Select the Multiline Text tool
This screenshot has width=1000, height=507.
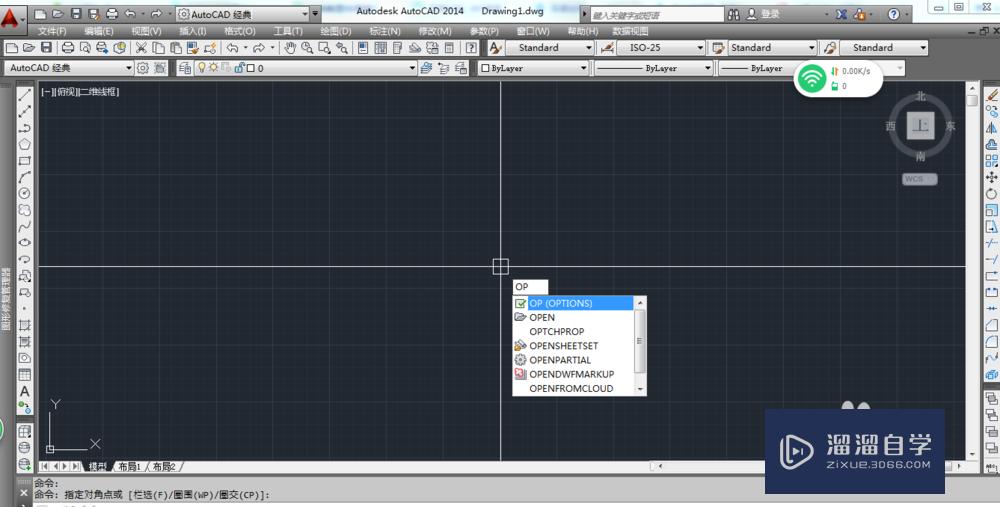(24, 391)
